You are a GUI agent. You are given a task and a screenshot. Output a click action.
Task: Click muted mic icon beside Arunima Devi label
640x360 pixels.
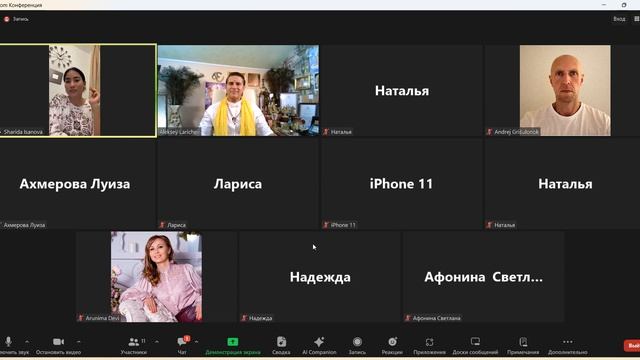pyautogui.click(x=81, y=318)
